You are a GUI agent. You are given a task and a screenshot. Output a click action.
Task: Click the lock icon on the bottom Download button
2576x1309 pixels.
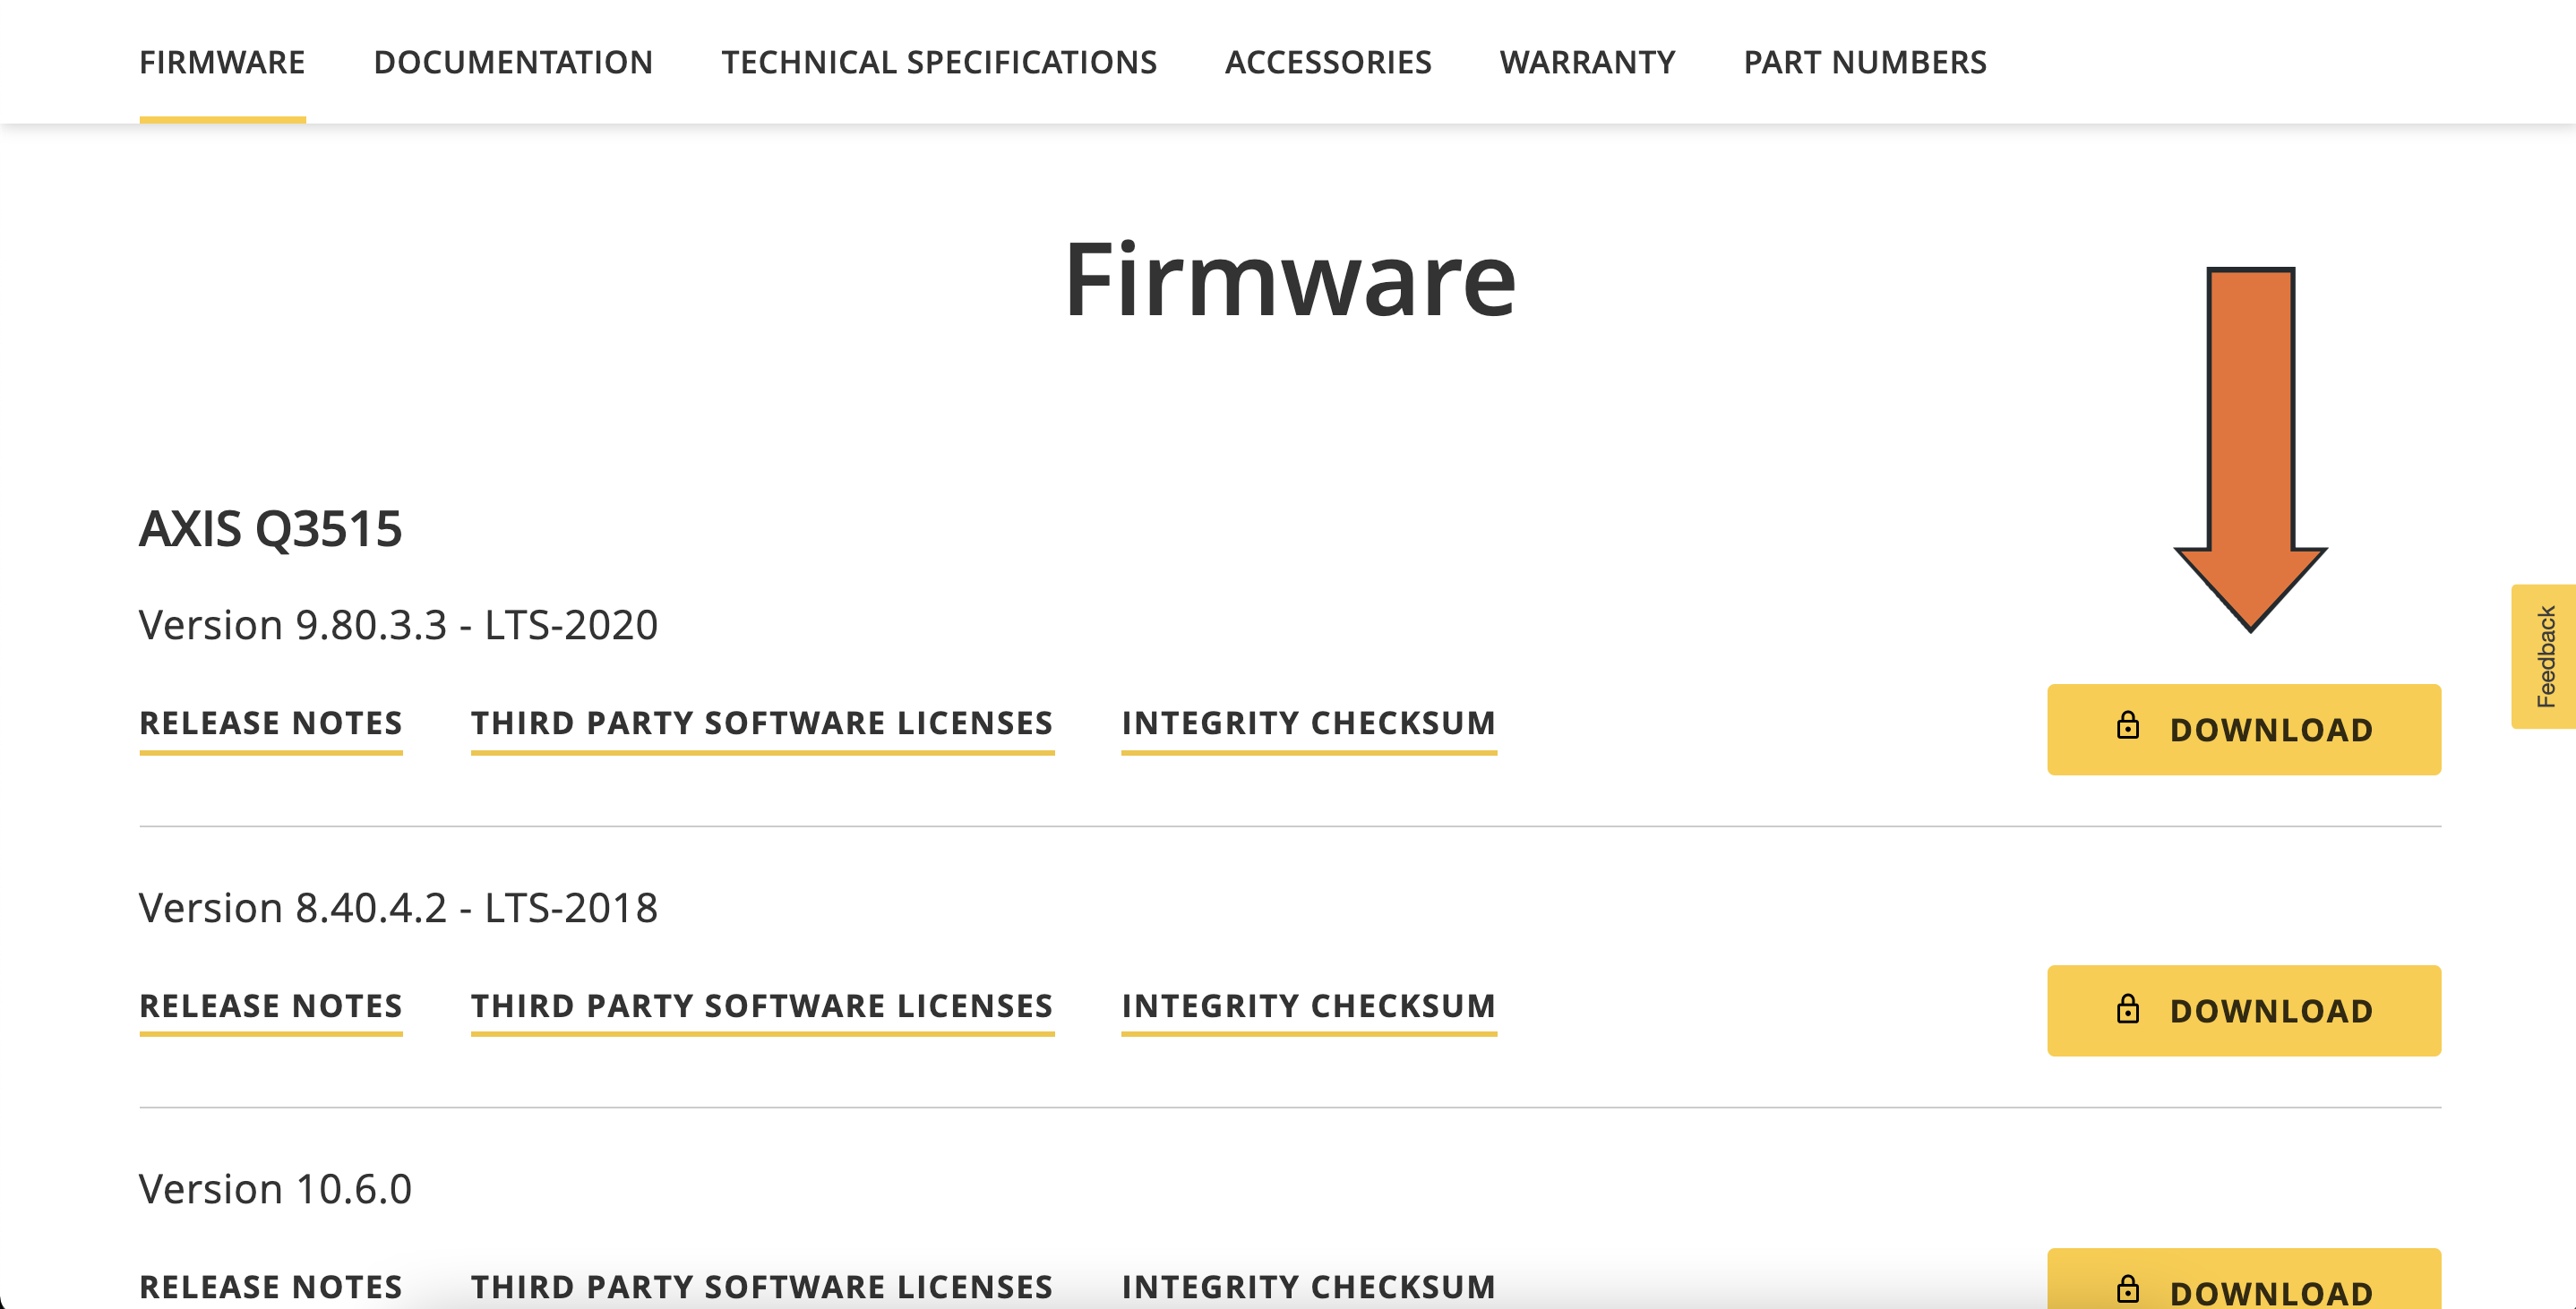click(2130, 1290)
